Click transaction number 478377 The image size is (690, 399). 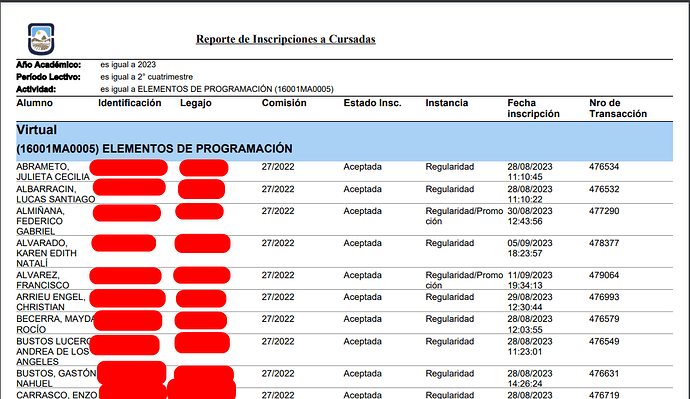604,243
